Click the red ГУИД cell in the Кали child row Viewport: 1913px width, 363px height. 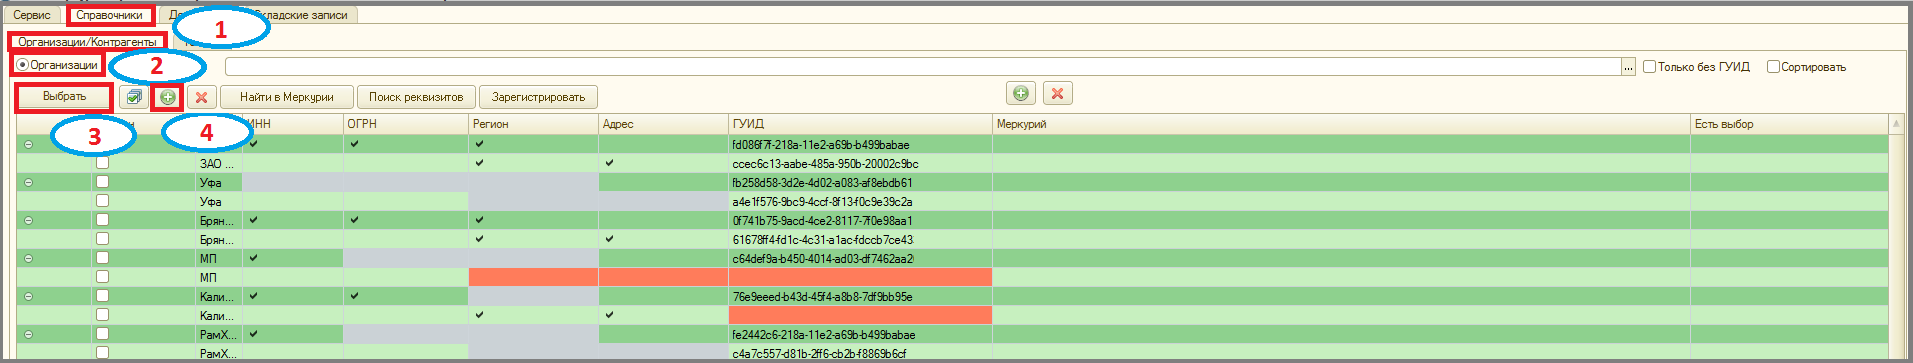click(x=860, y=315)
